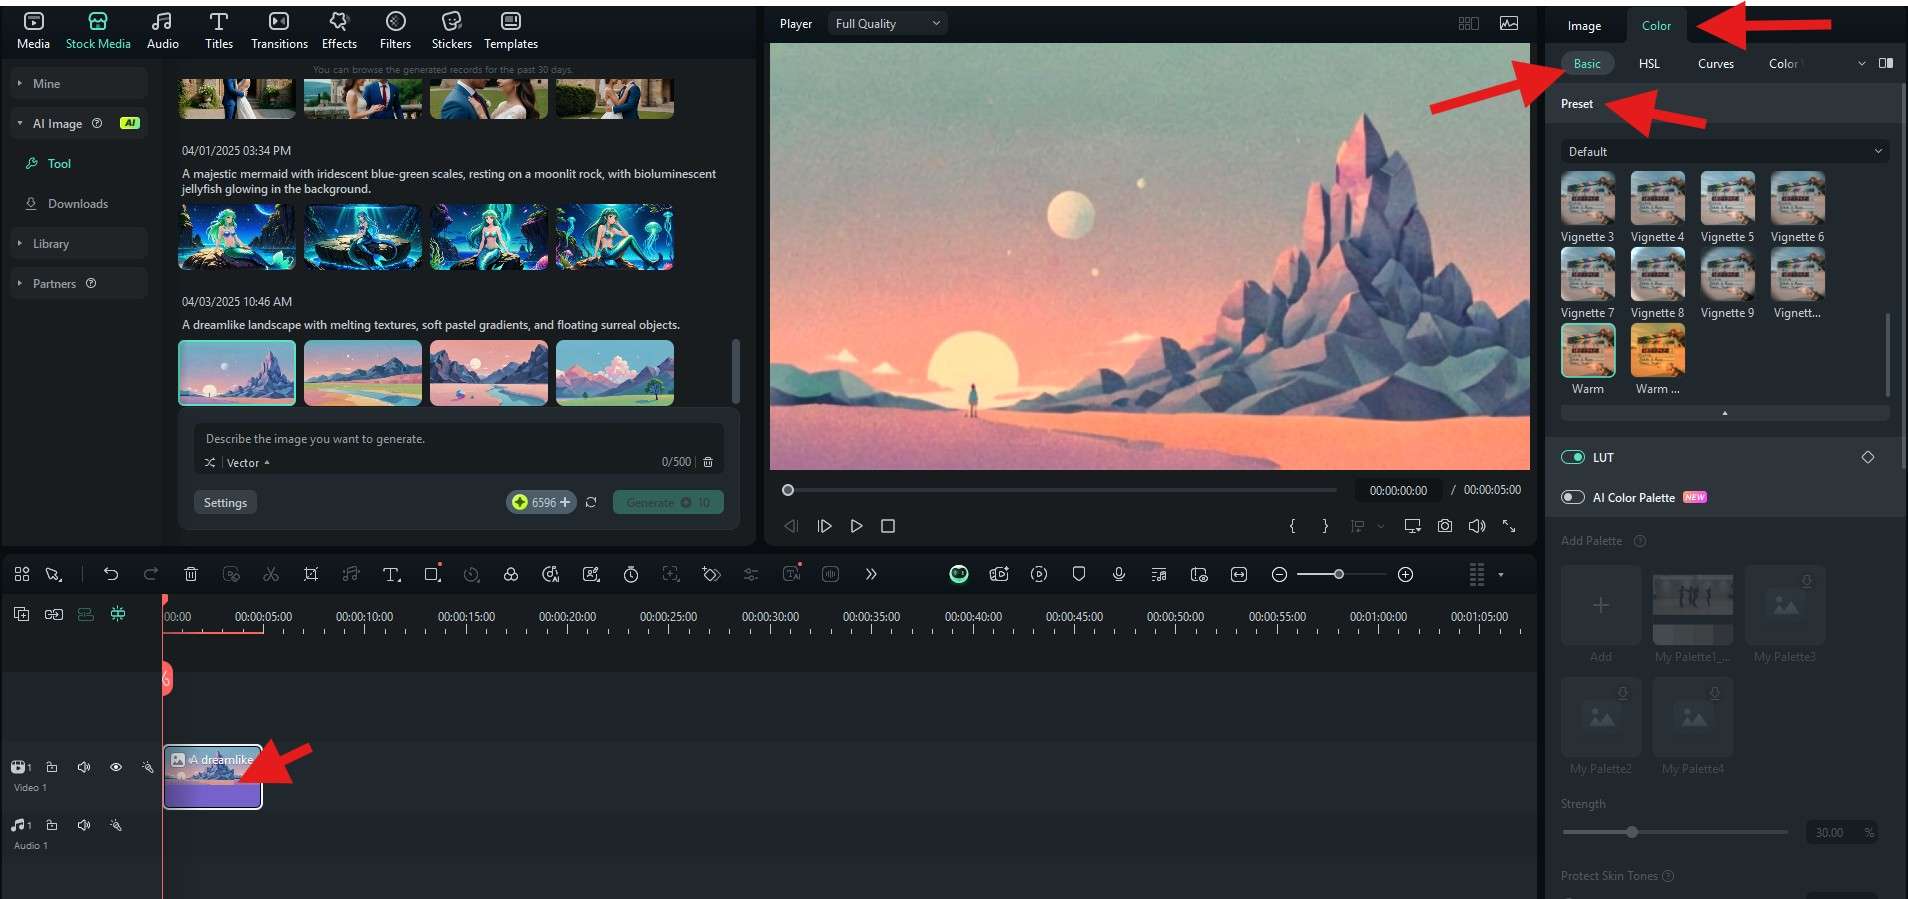Apply the Vignette 3 preset
The image size is (1908, 899).
1587,208
